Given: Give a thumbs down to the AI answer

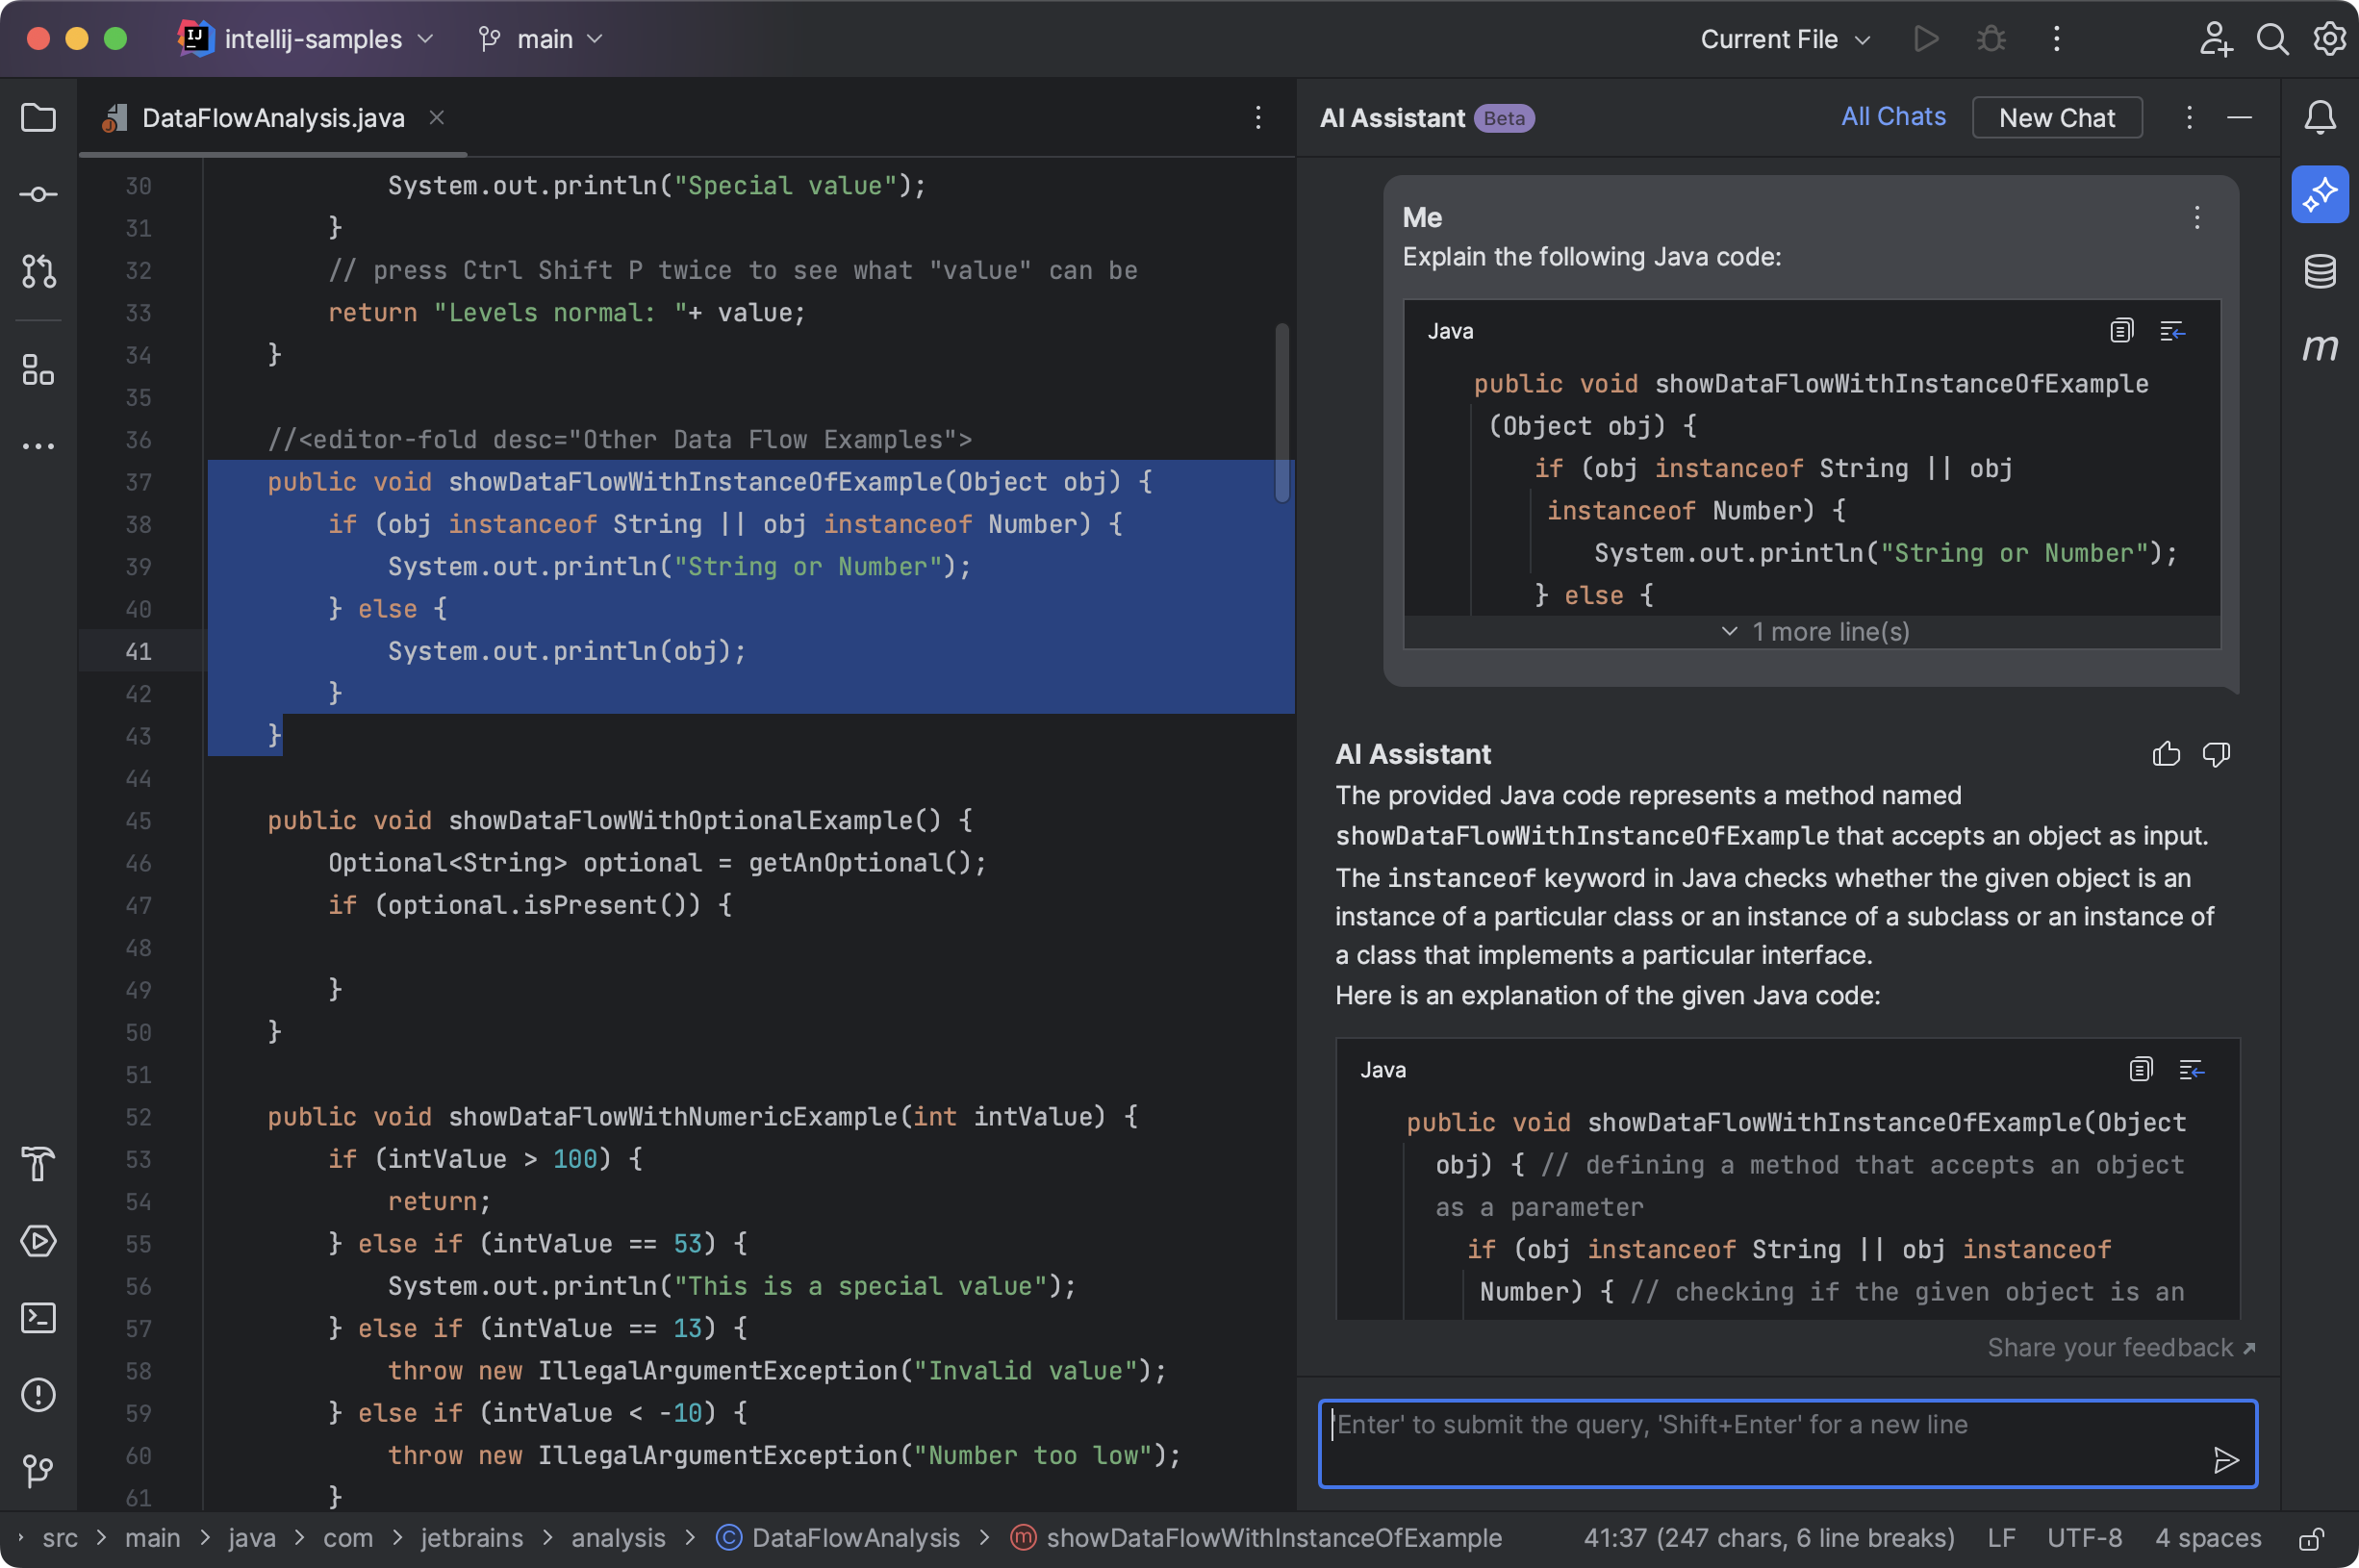Looking at the screenshot, I should point(2215,754).
